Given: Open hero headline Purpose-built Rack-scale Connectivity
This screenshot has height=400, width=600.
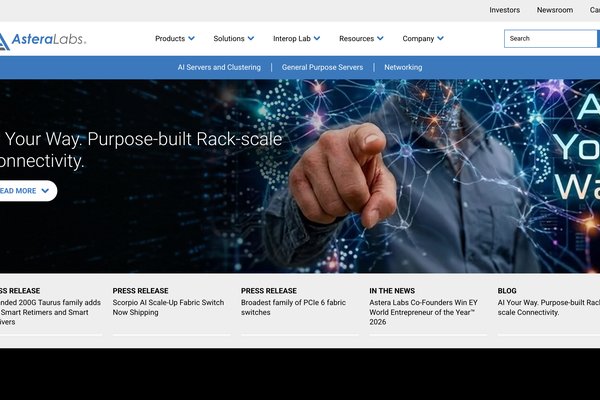Looking at the screenshot, I should tap(141, 150).
